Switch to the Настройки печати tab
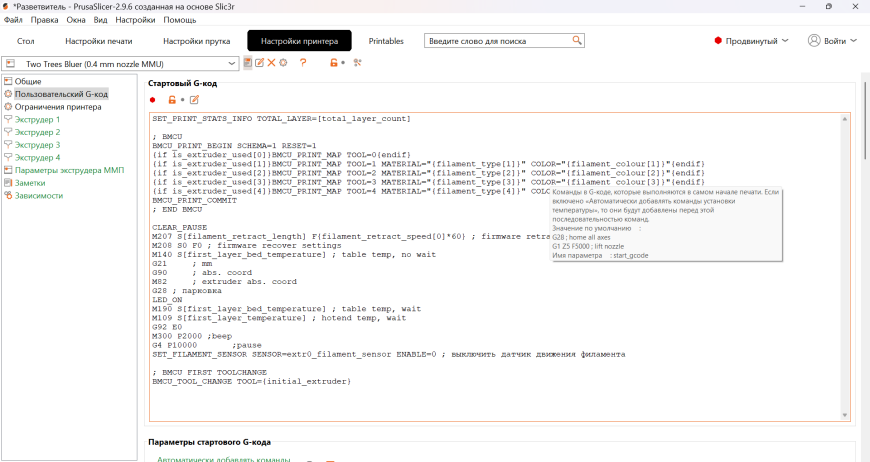The image size is (870, 462). pyautogui.click(x=99, y=41)
